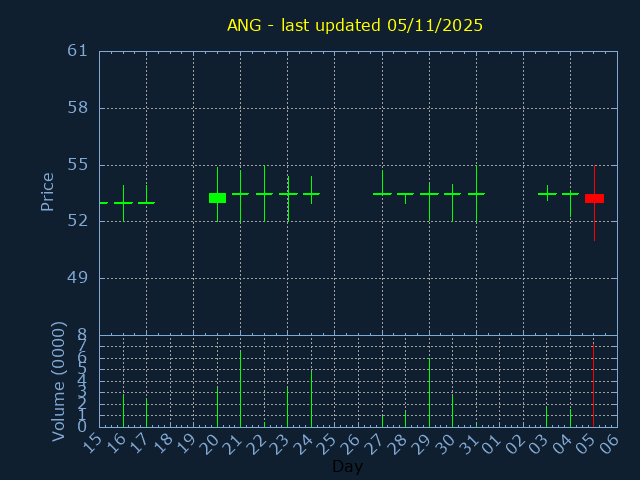
Task: Select day 15 on the x-axis
Action: 93,441
